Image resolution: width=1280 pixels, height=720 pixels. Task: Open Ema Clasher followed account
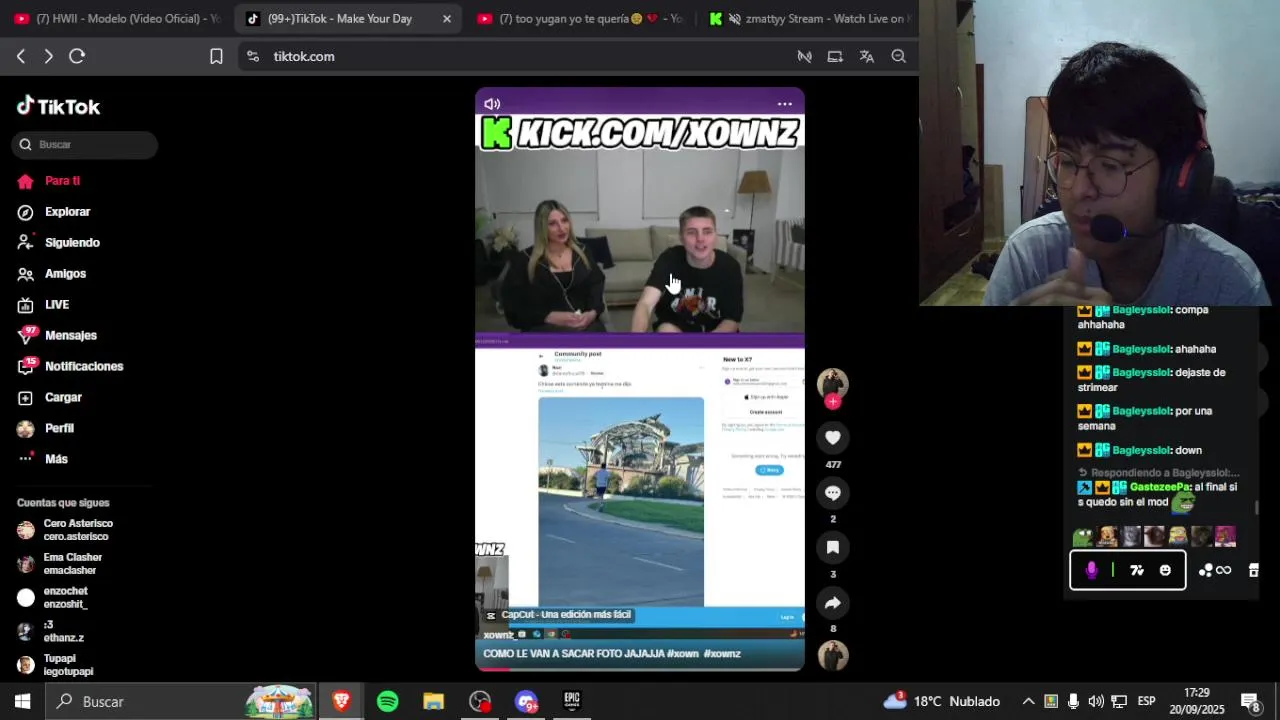tap(60, 564)
